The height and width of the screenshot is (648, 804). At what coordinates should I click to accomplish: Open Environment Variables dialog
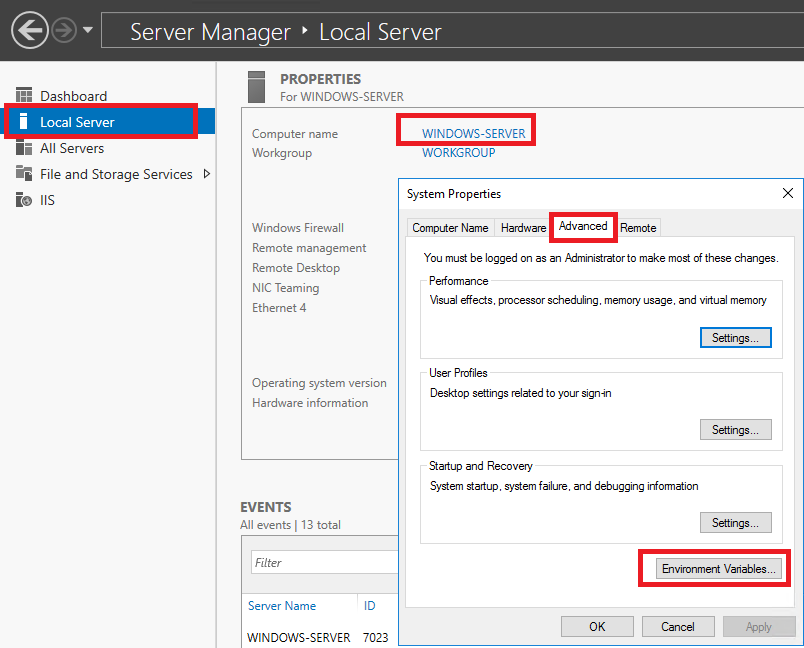click(718, 569)
